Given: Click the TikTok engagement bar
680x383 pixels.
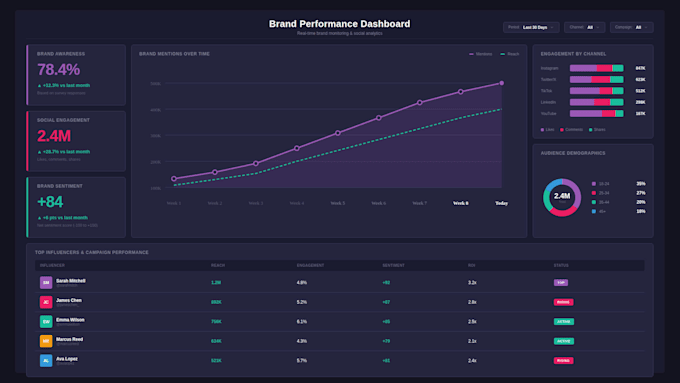Looking at the screenshot, I should tap(596, 91).
